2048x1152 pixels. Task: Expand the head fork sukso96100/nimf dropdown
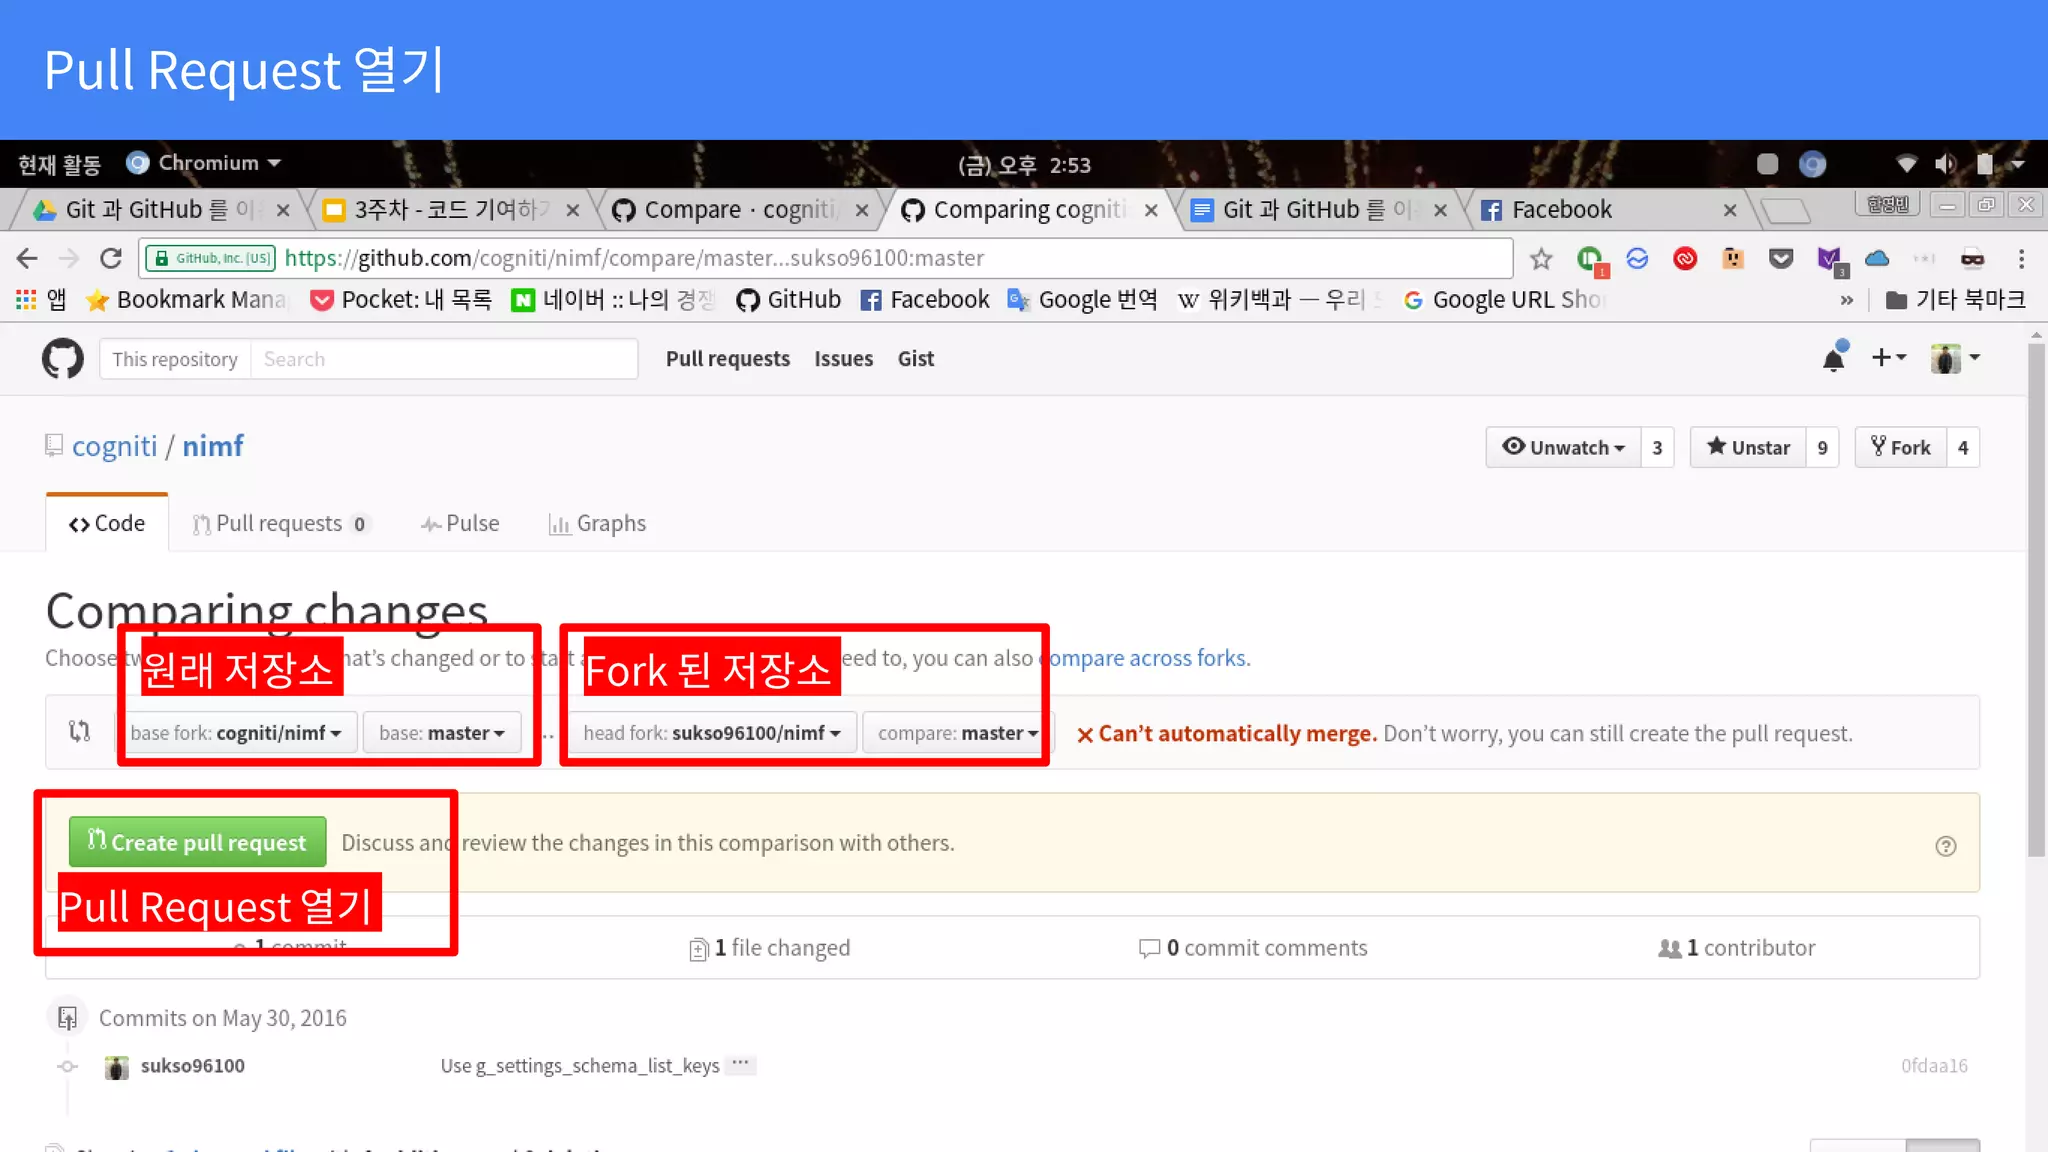[x=711, y=733]
